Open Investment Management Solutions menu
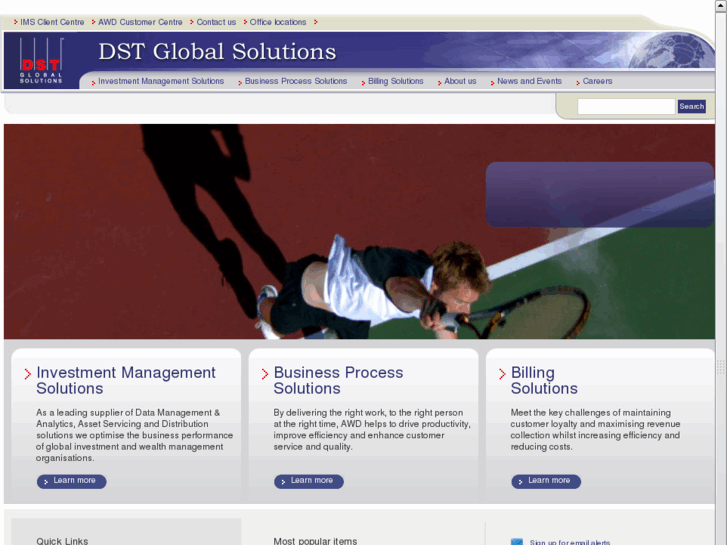Image resolution: width=727 pixels, height=545 pixels. 161,81
